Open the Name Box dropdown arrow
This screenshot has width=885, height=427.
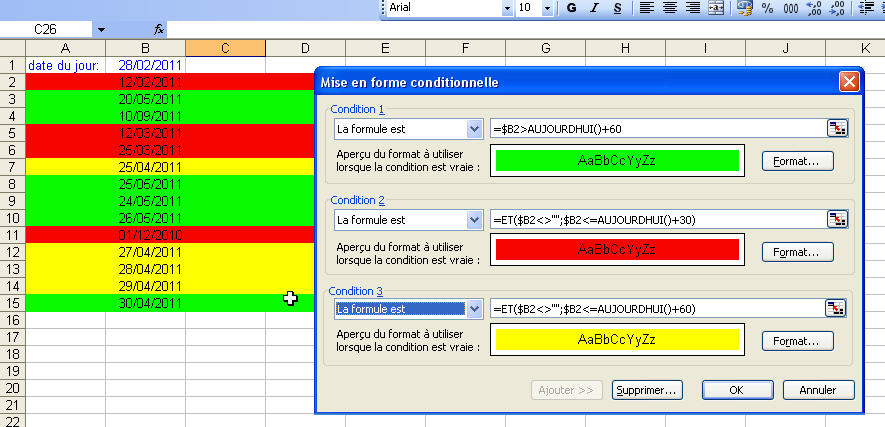click(x=101, y=29)
